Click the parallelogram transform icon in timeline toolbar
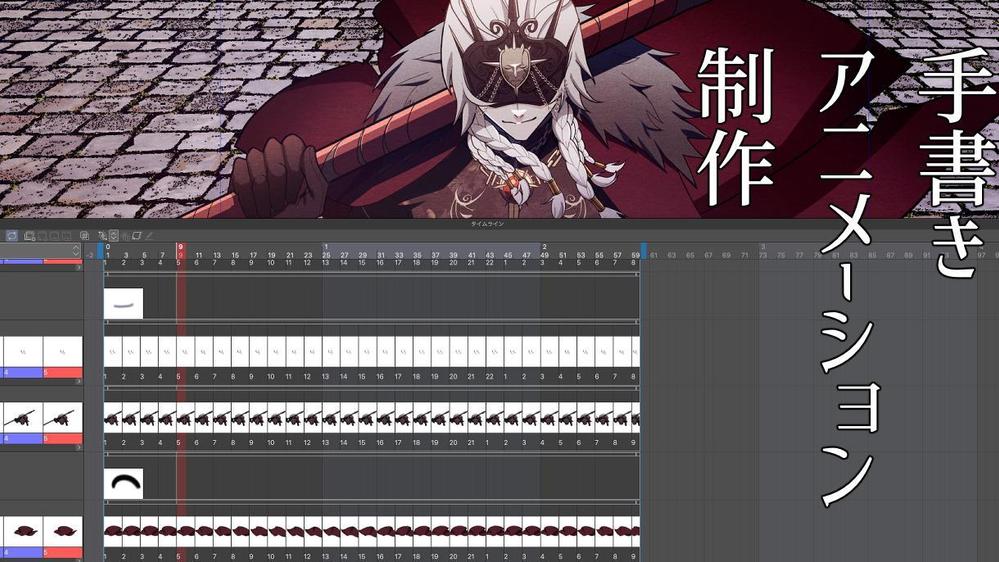 [x=136, y=236]
